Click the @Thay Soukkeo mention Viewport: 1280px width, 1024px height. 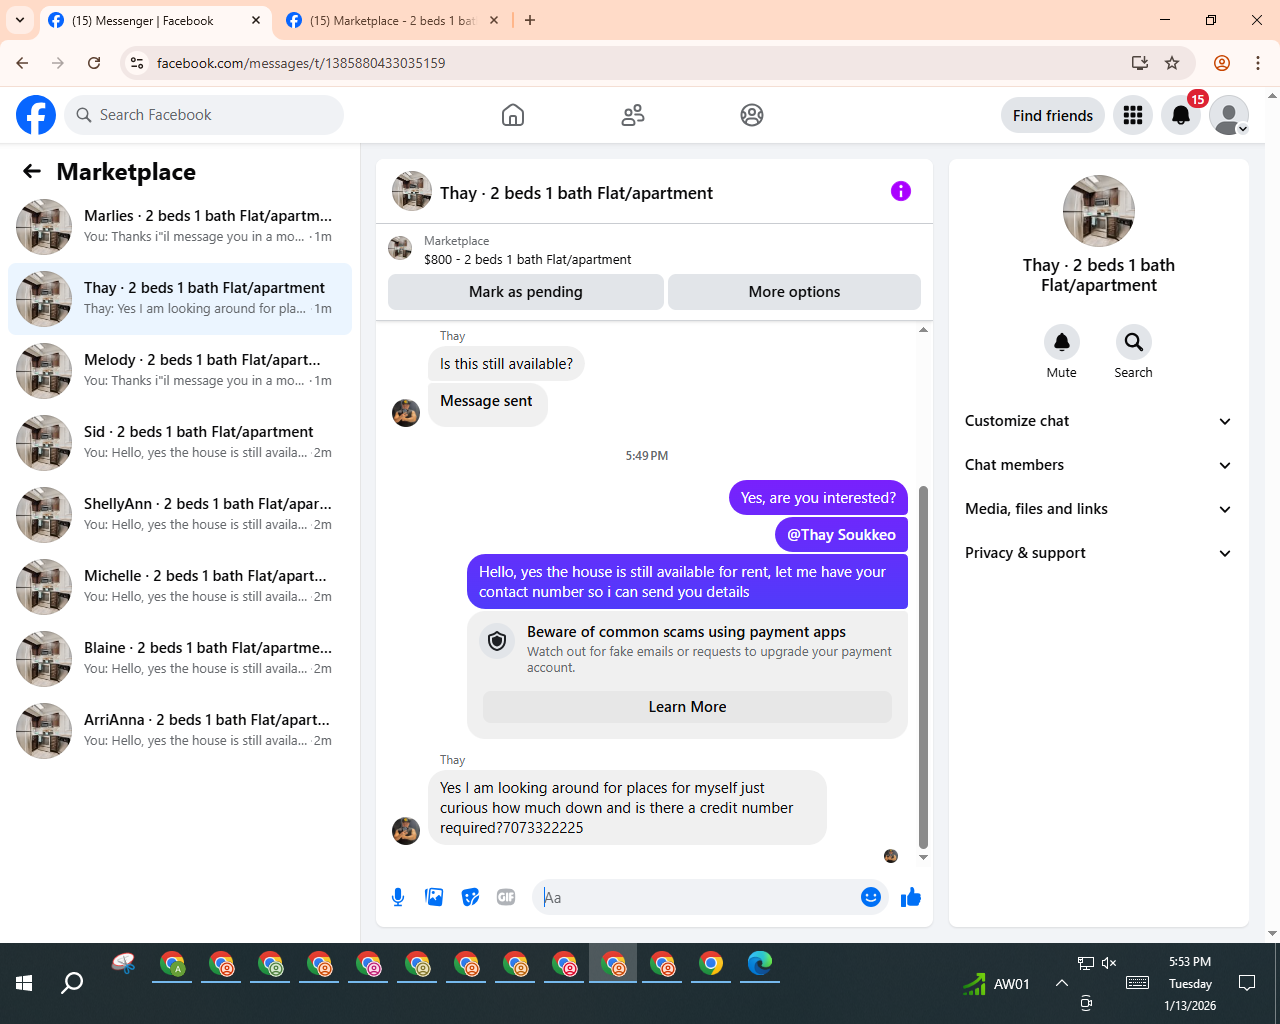pyautogui.click(x=841, y=535)
